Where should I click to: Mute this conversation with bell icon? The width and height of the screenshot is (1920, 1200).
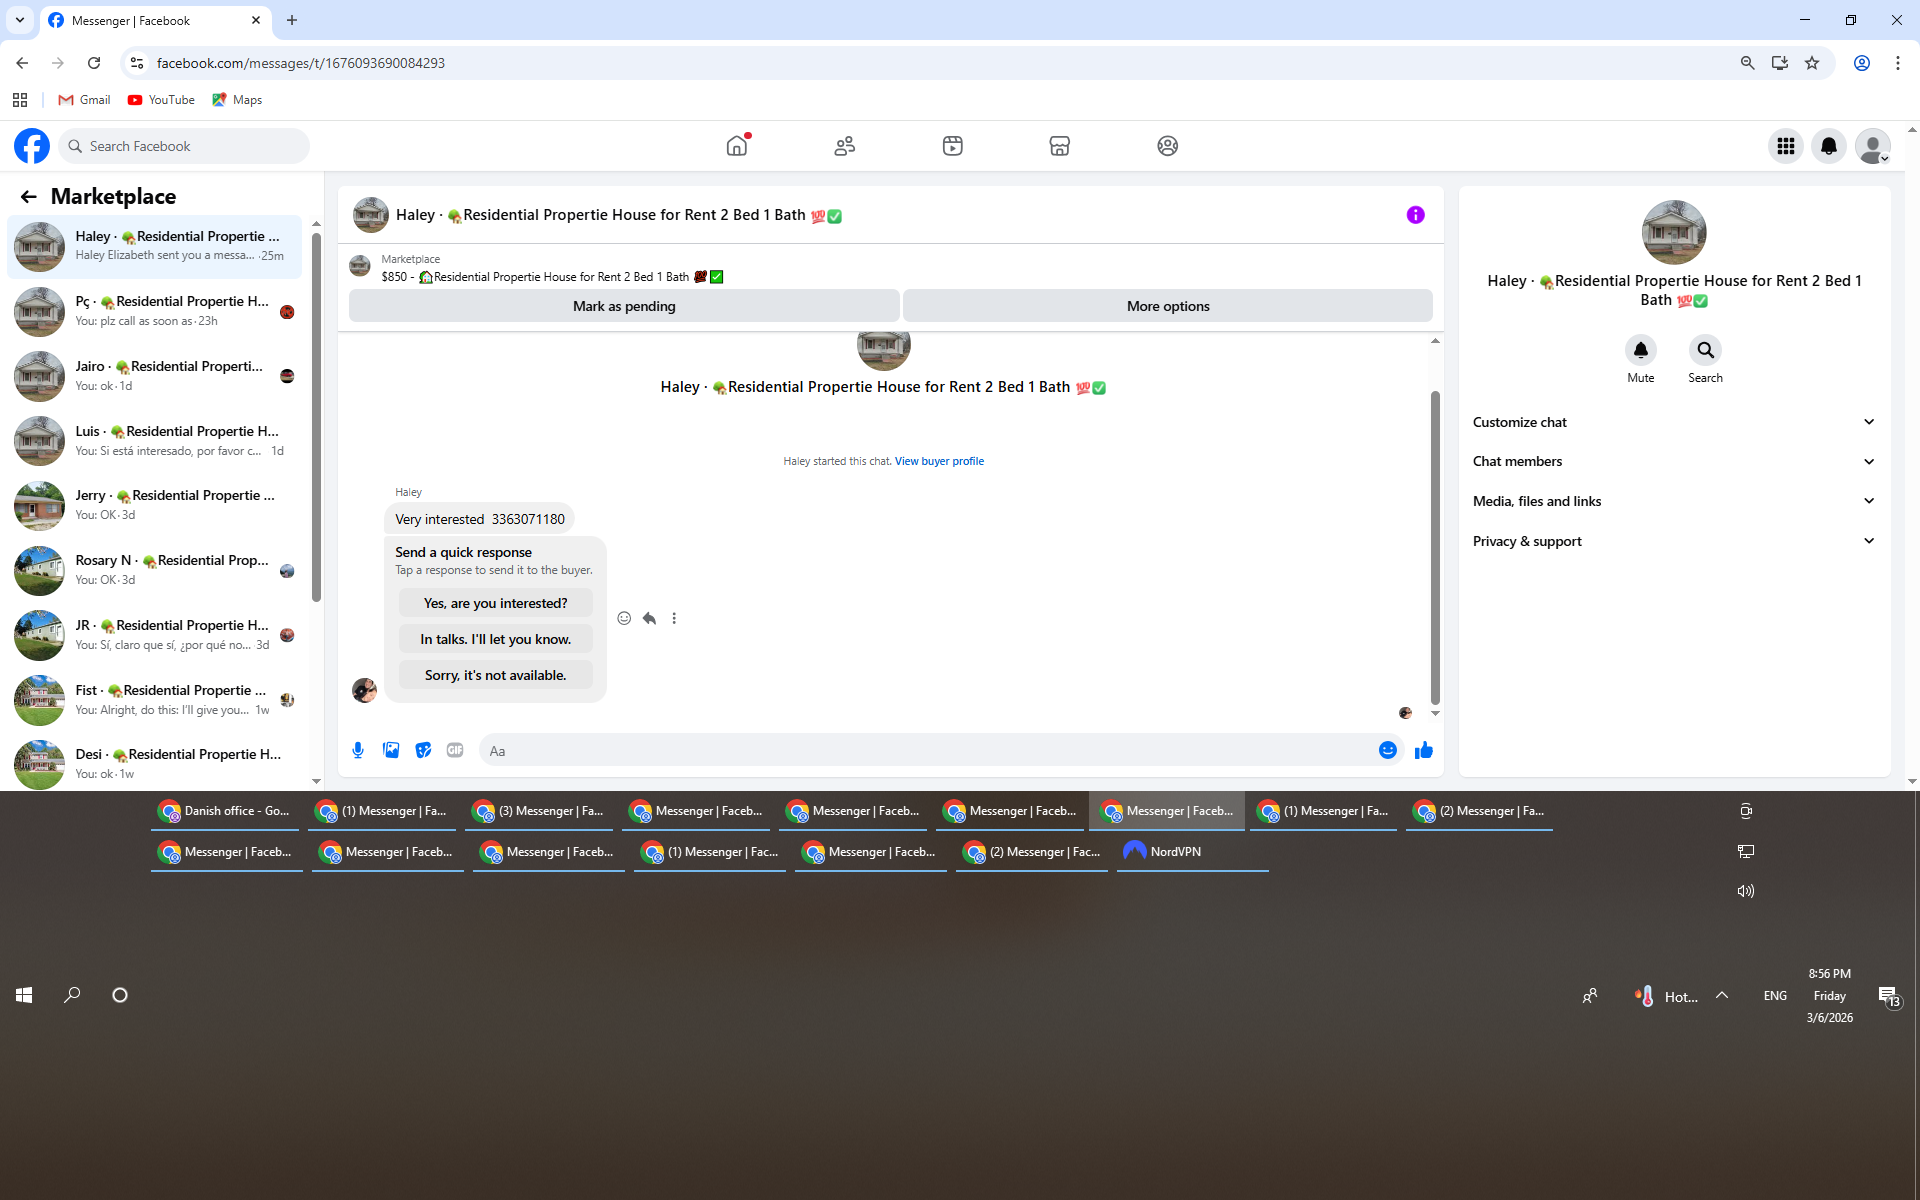click(x=1640, y=351)
